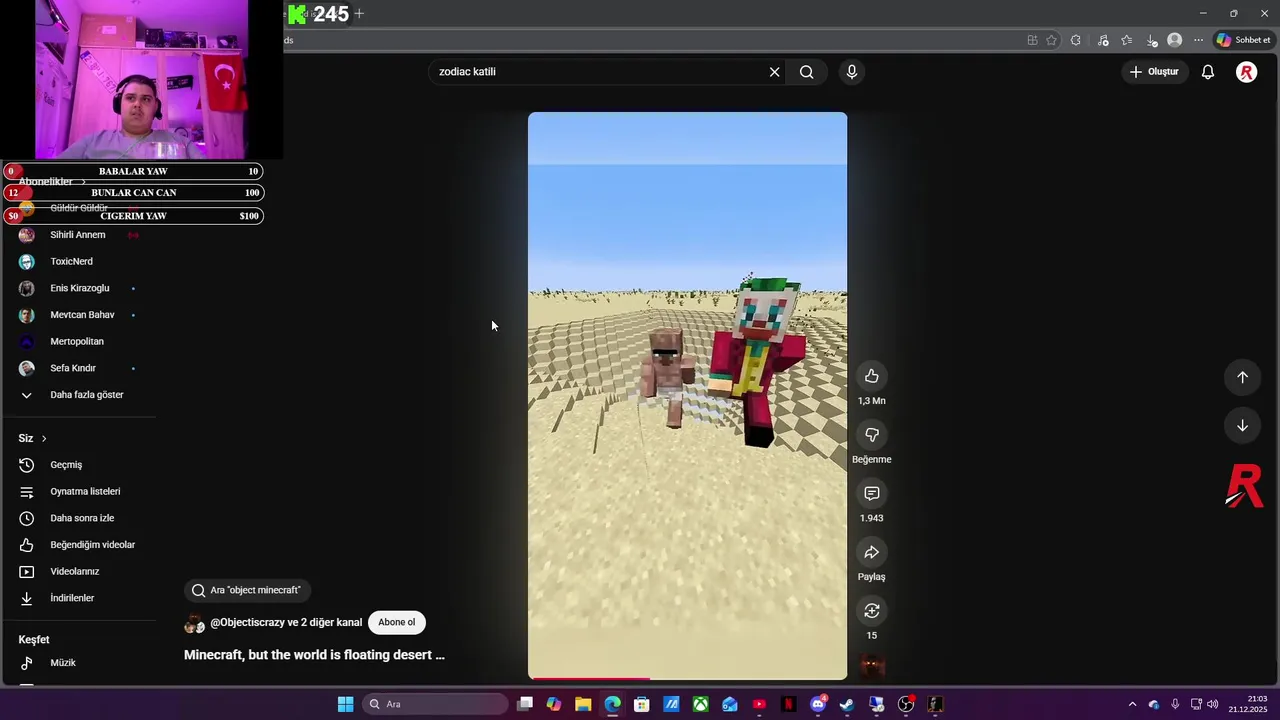
Task: Start voice search with the microphone icon
Action: tap(852, 72)
